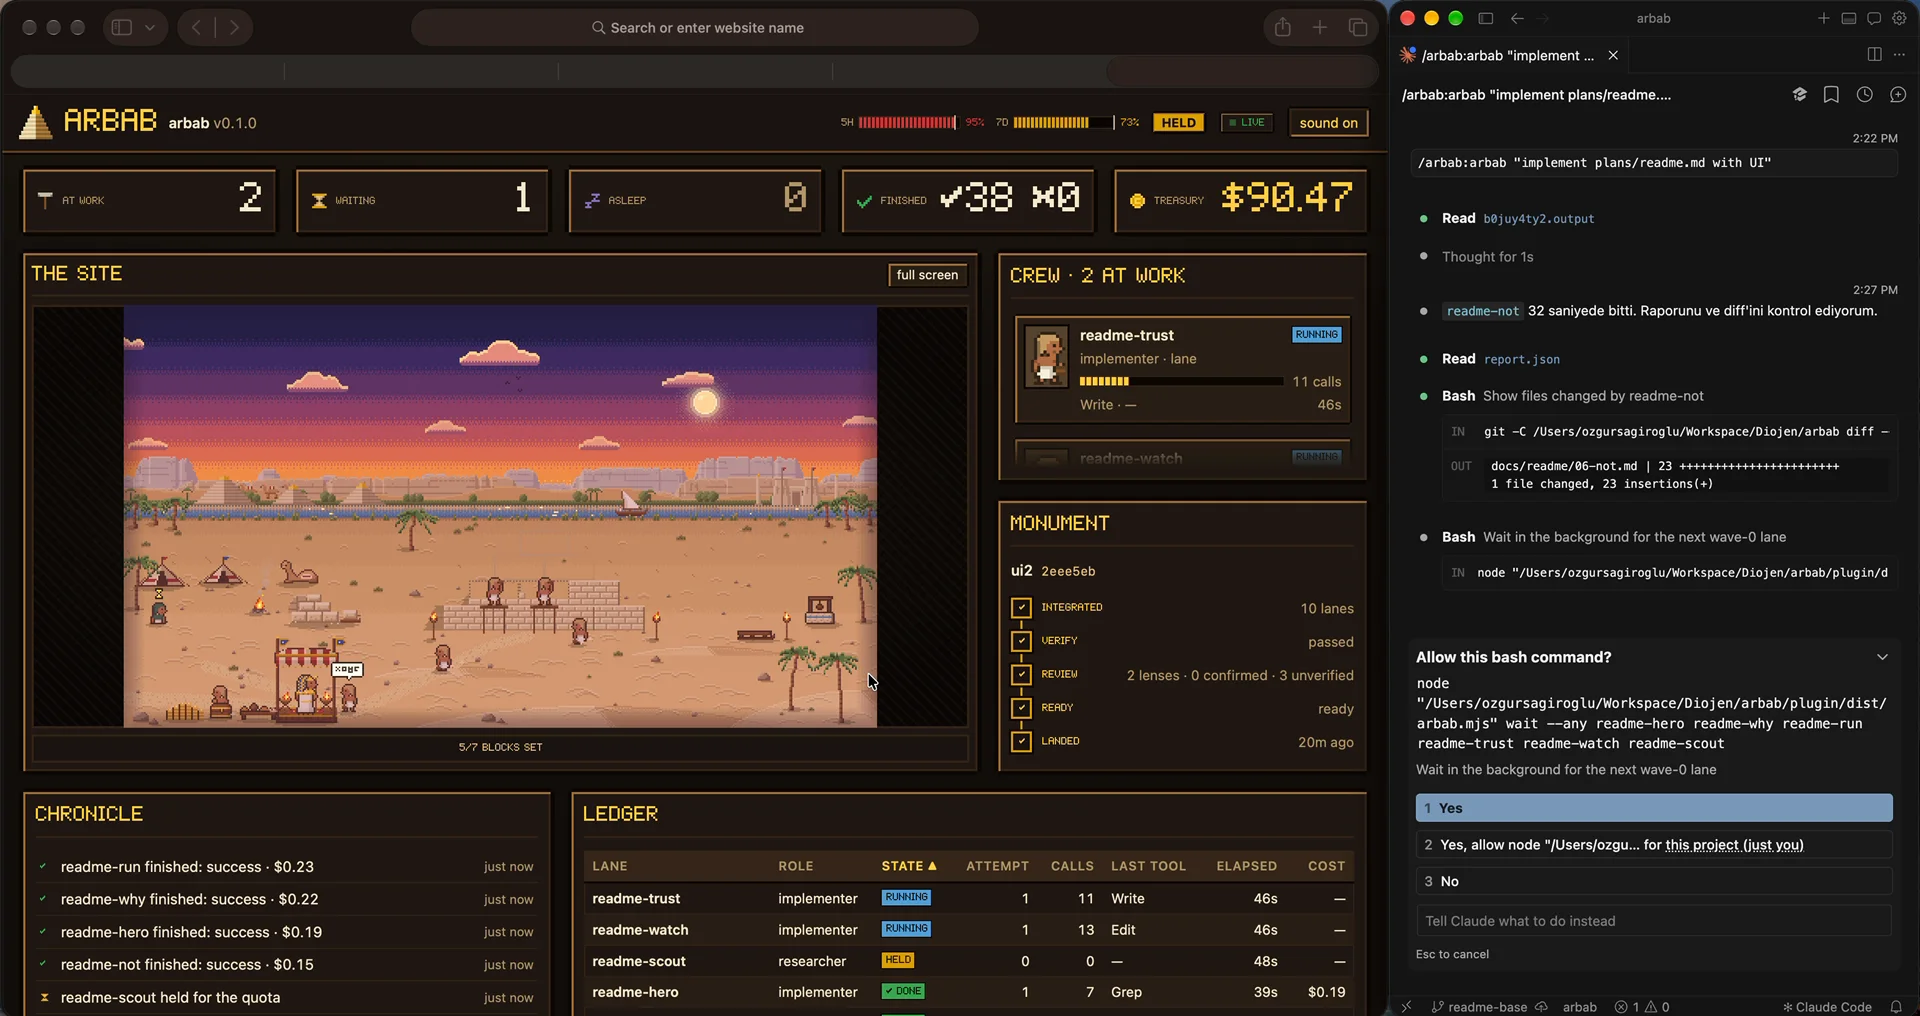
Task: Choose option 1 Yes
Action: tap(1654, 808)
